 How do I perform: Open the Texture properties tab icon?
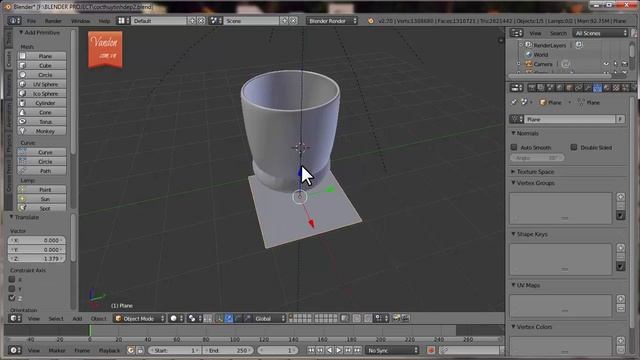[616, 88]
